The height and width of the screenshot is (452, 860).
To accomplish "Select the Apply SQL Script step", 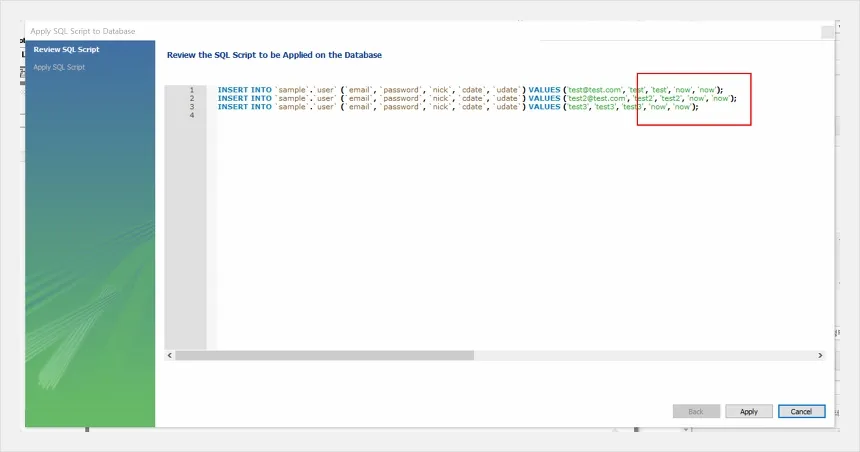I will click(59, 67).
